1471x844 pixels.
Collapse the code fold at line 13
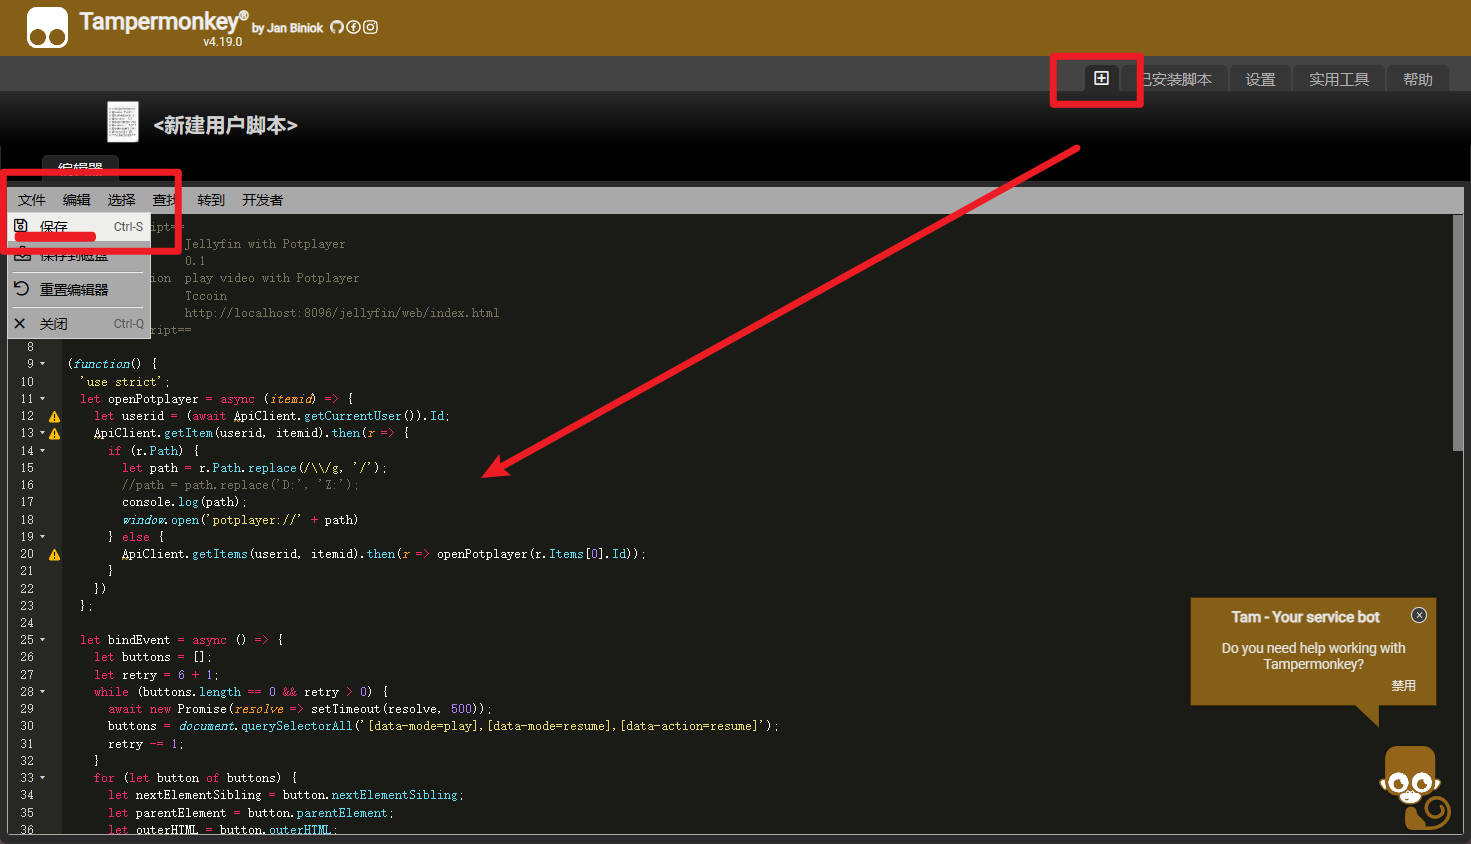point(42,433)
